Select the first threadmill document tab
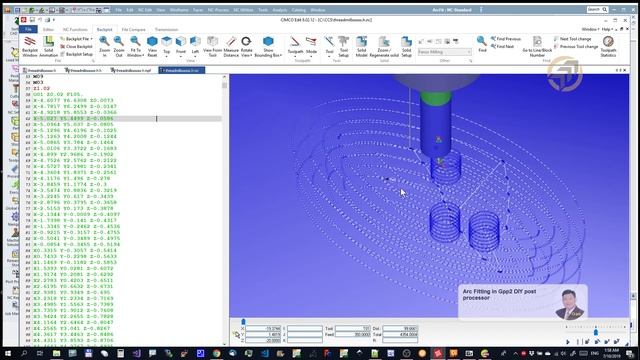Screen dimensions: 640x360 [x=40, y=70]
